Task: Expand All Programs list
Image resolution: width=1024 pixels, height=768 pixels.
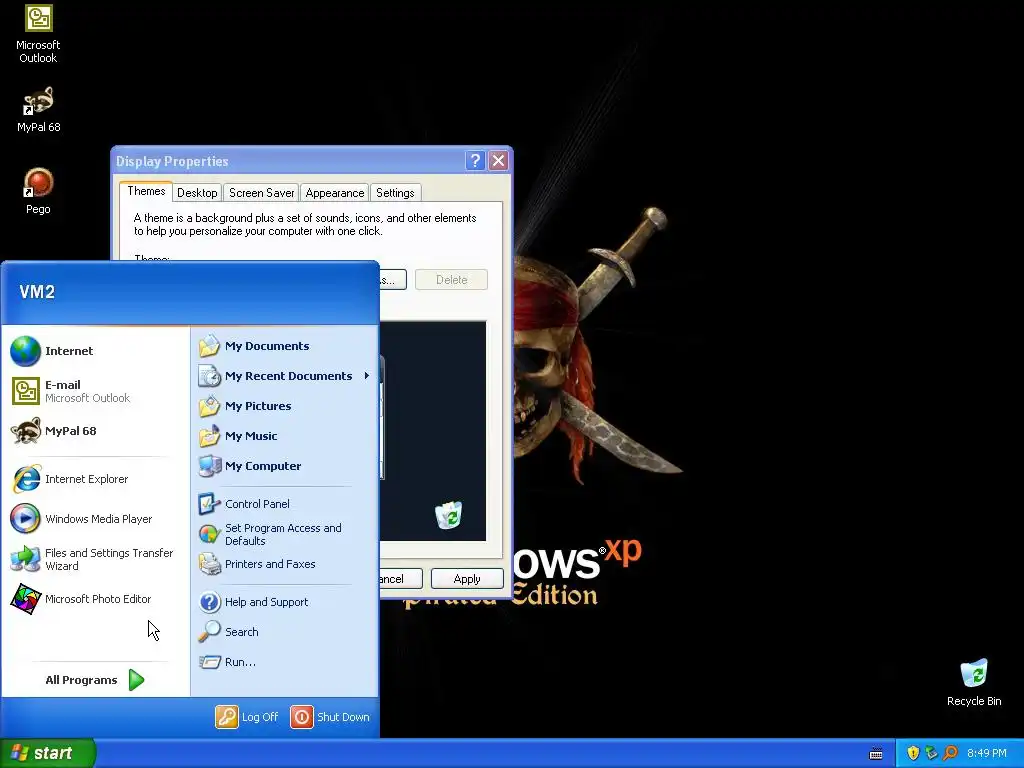Action: point(95,680)
